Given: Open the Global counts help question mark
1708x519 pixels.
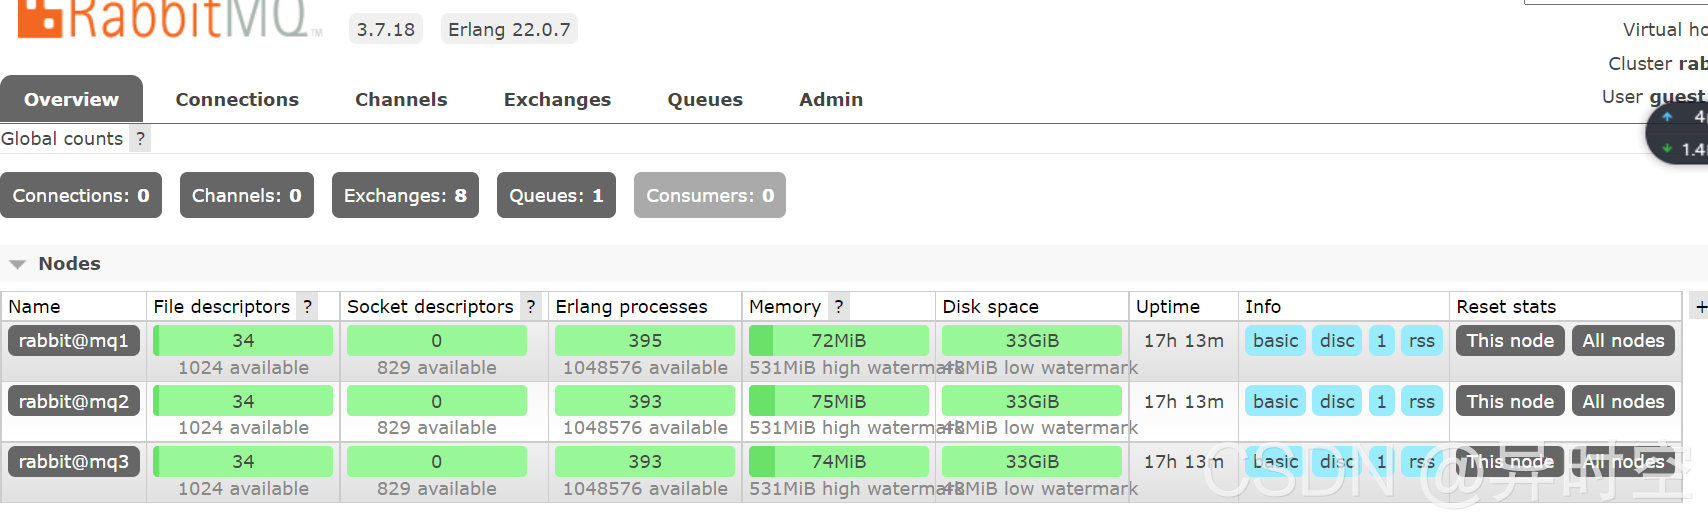Looking at the screenshot, I should pos(140,139).
